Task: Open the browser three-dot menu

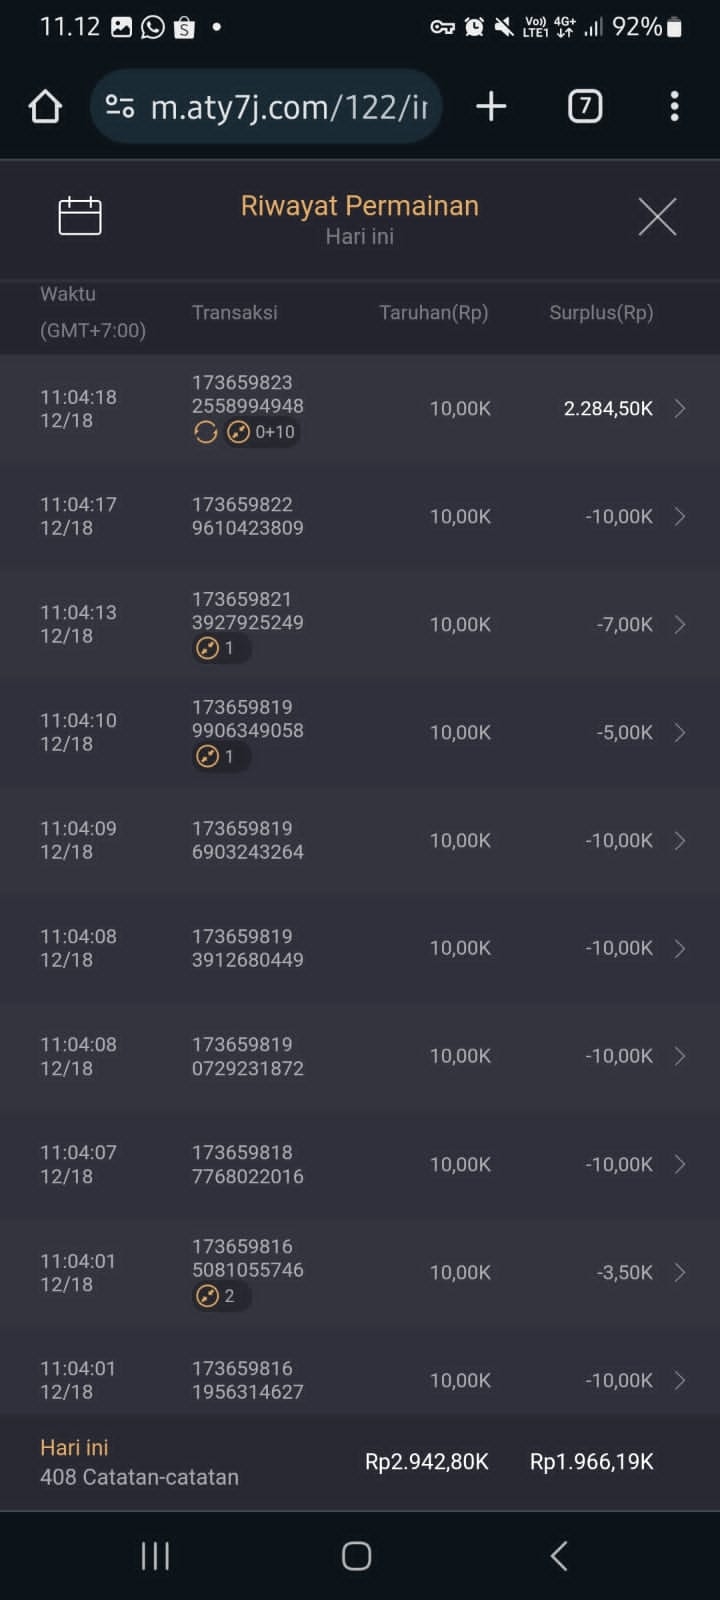Action: [x=675, y=106]
